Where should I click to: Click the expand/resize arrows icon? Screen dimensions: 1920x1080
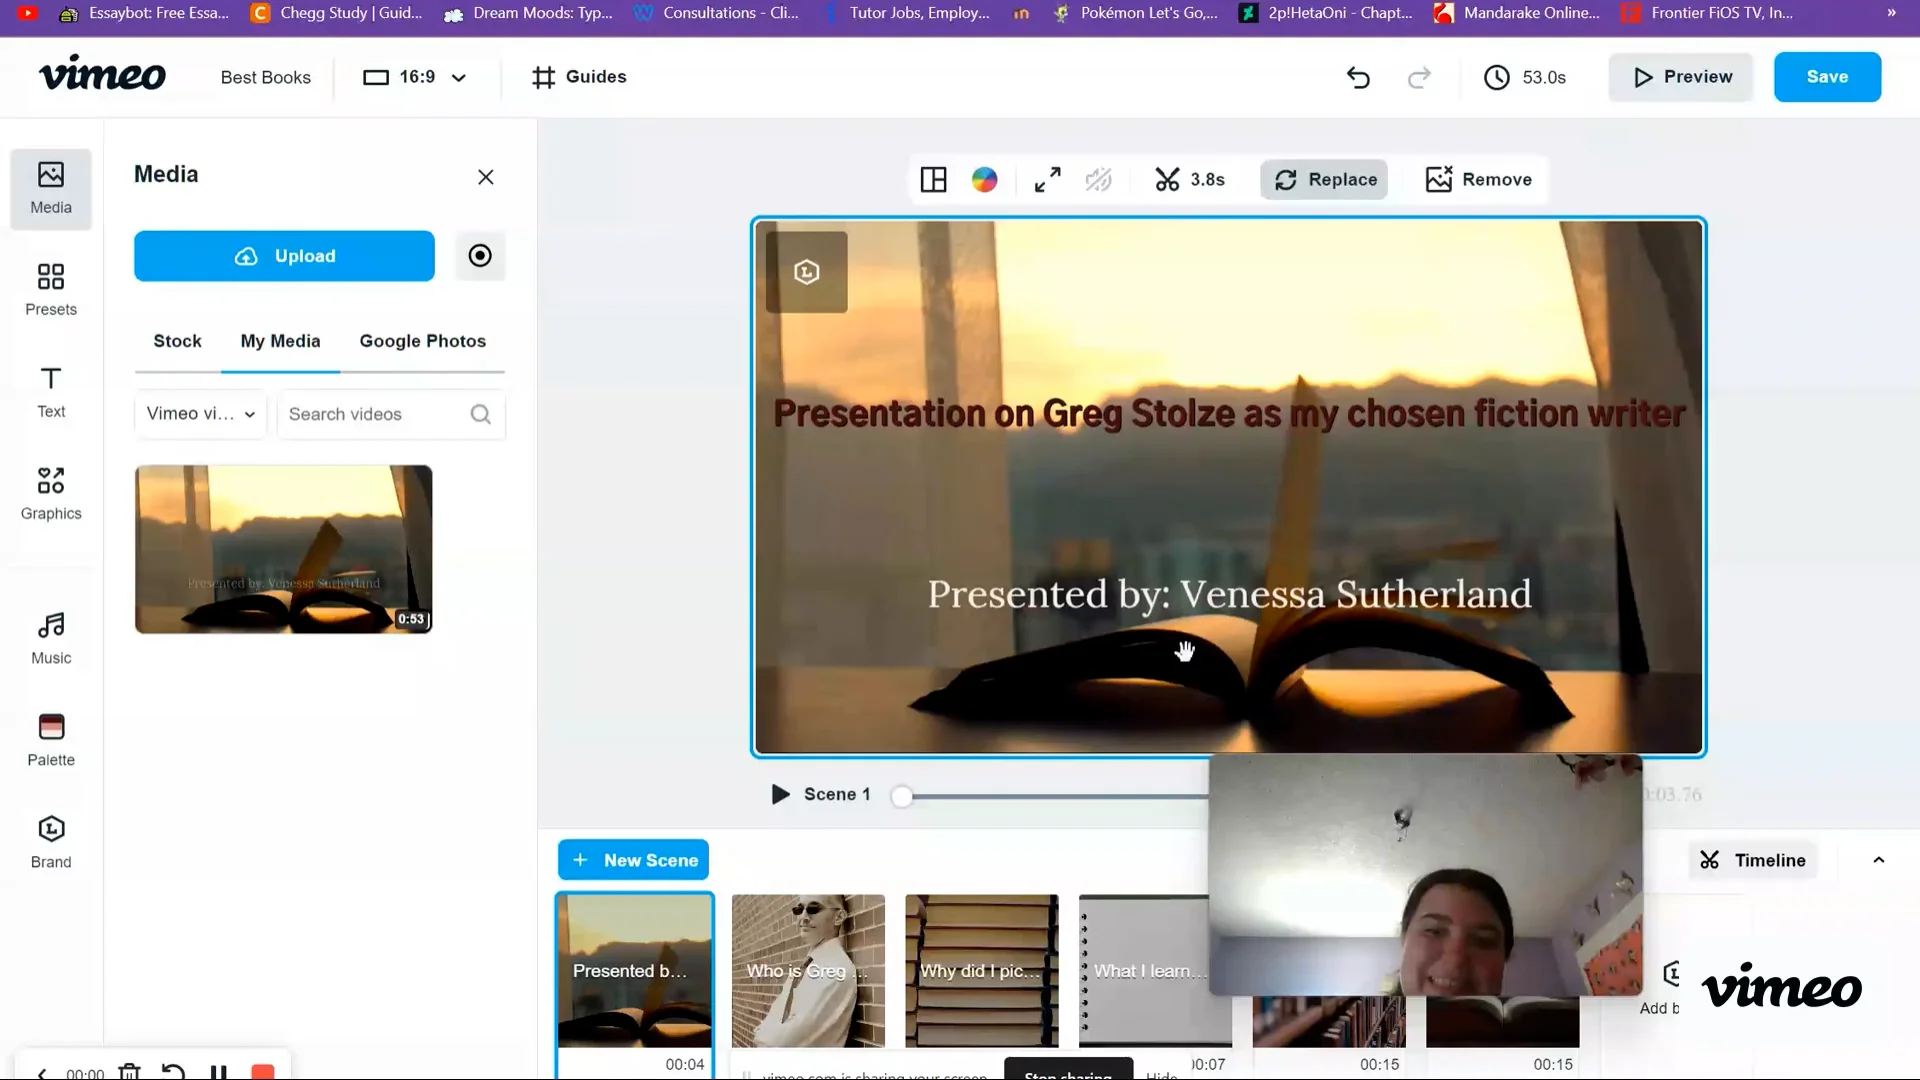pos(1047,180)
